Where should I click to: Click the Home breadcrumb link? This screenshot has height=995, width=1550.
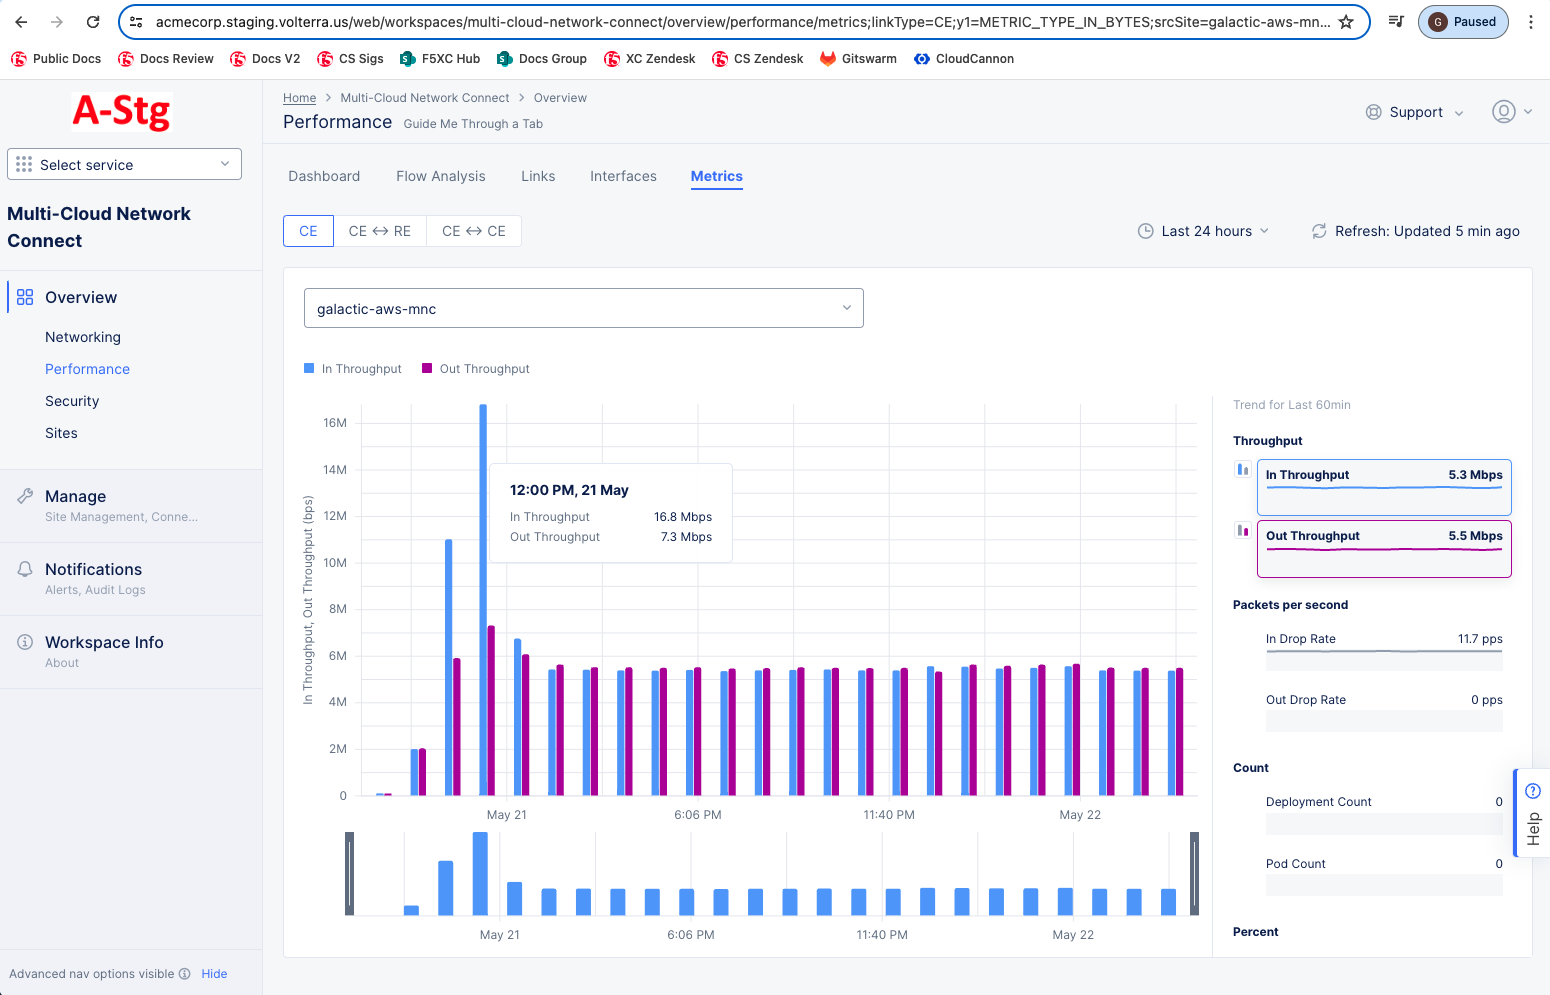click(x=299, y=97)
